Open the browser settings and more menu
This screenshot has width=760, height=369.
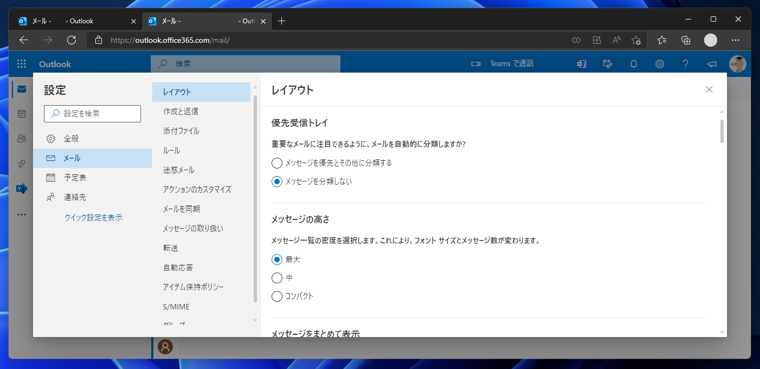(x=735, y=40)
